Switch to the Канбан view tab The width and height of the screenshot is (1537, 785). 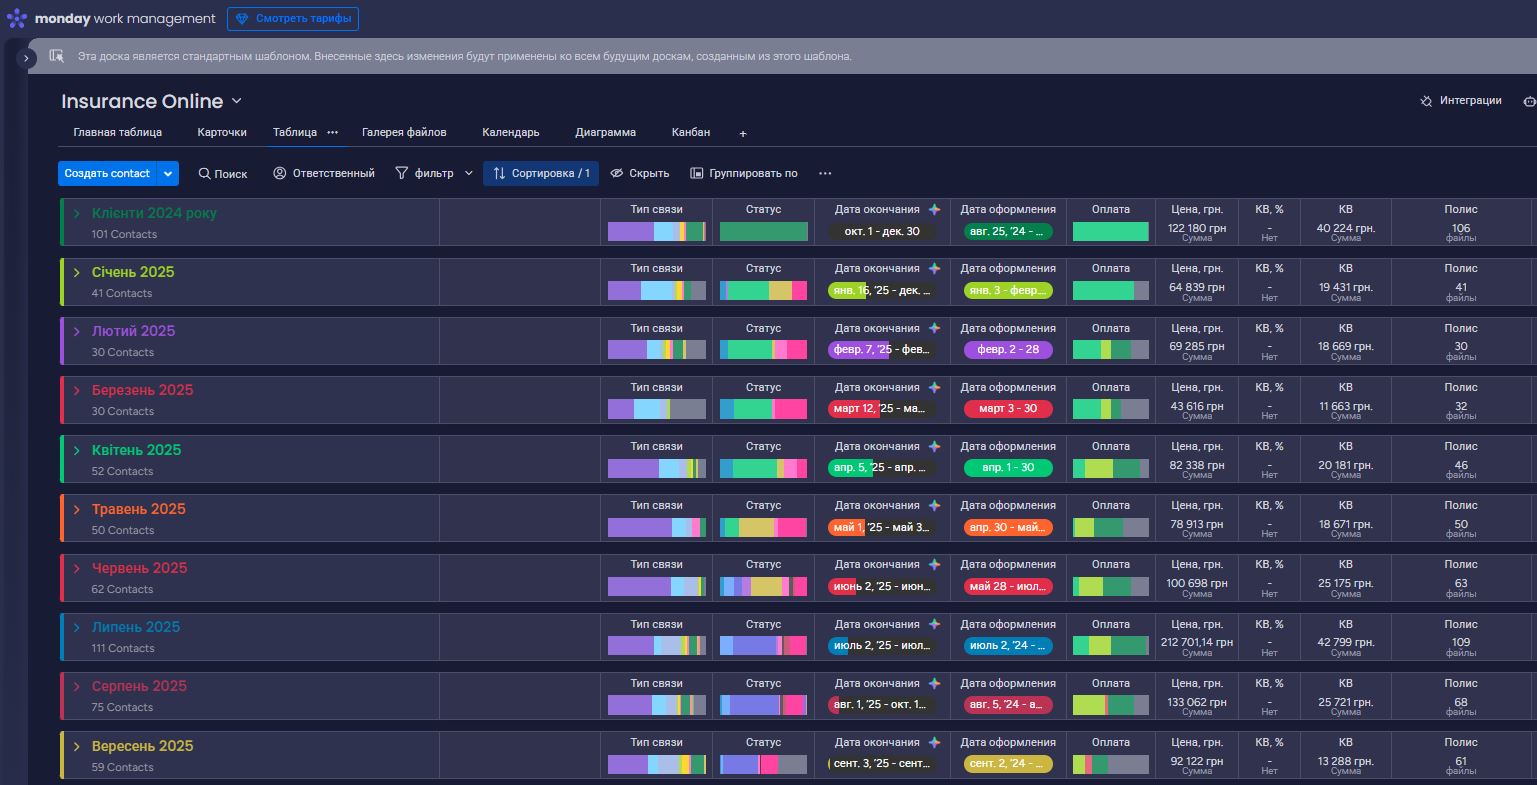(x=690, y=132)
